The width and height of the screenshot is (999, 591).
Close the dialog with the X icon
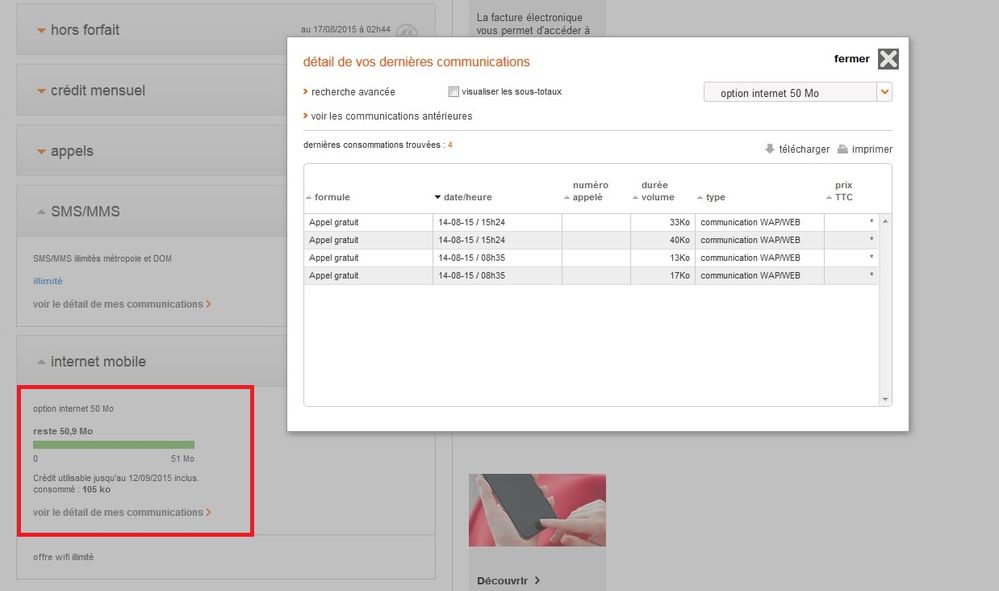pyautogui.click(x=888, y=59)
